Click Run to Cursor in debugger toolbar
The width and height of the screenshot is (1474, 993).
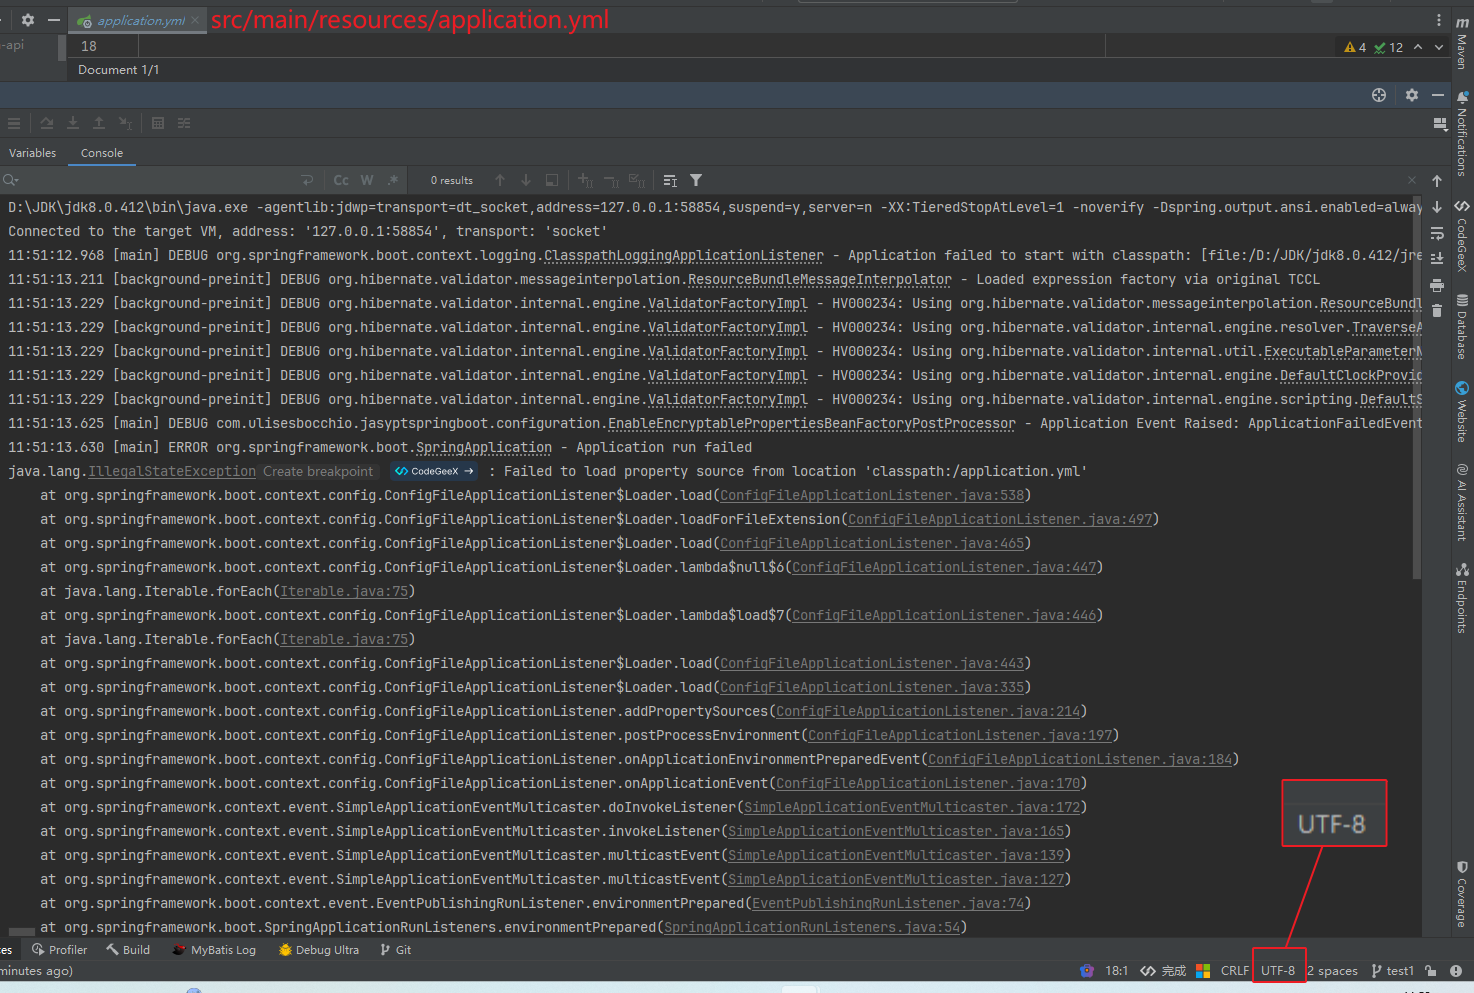(125, 123)
